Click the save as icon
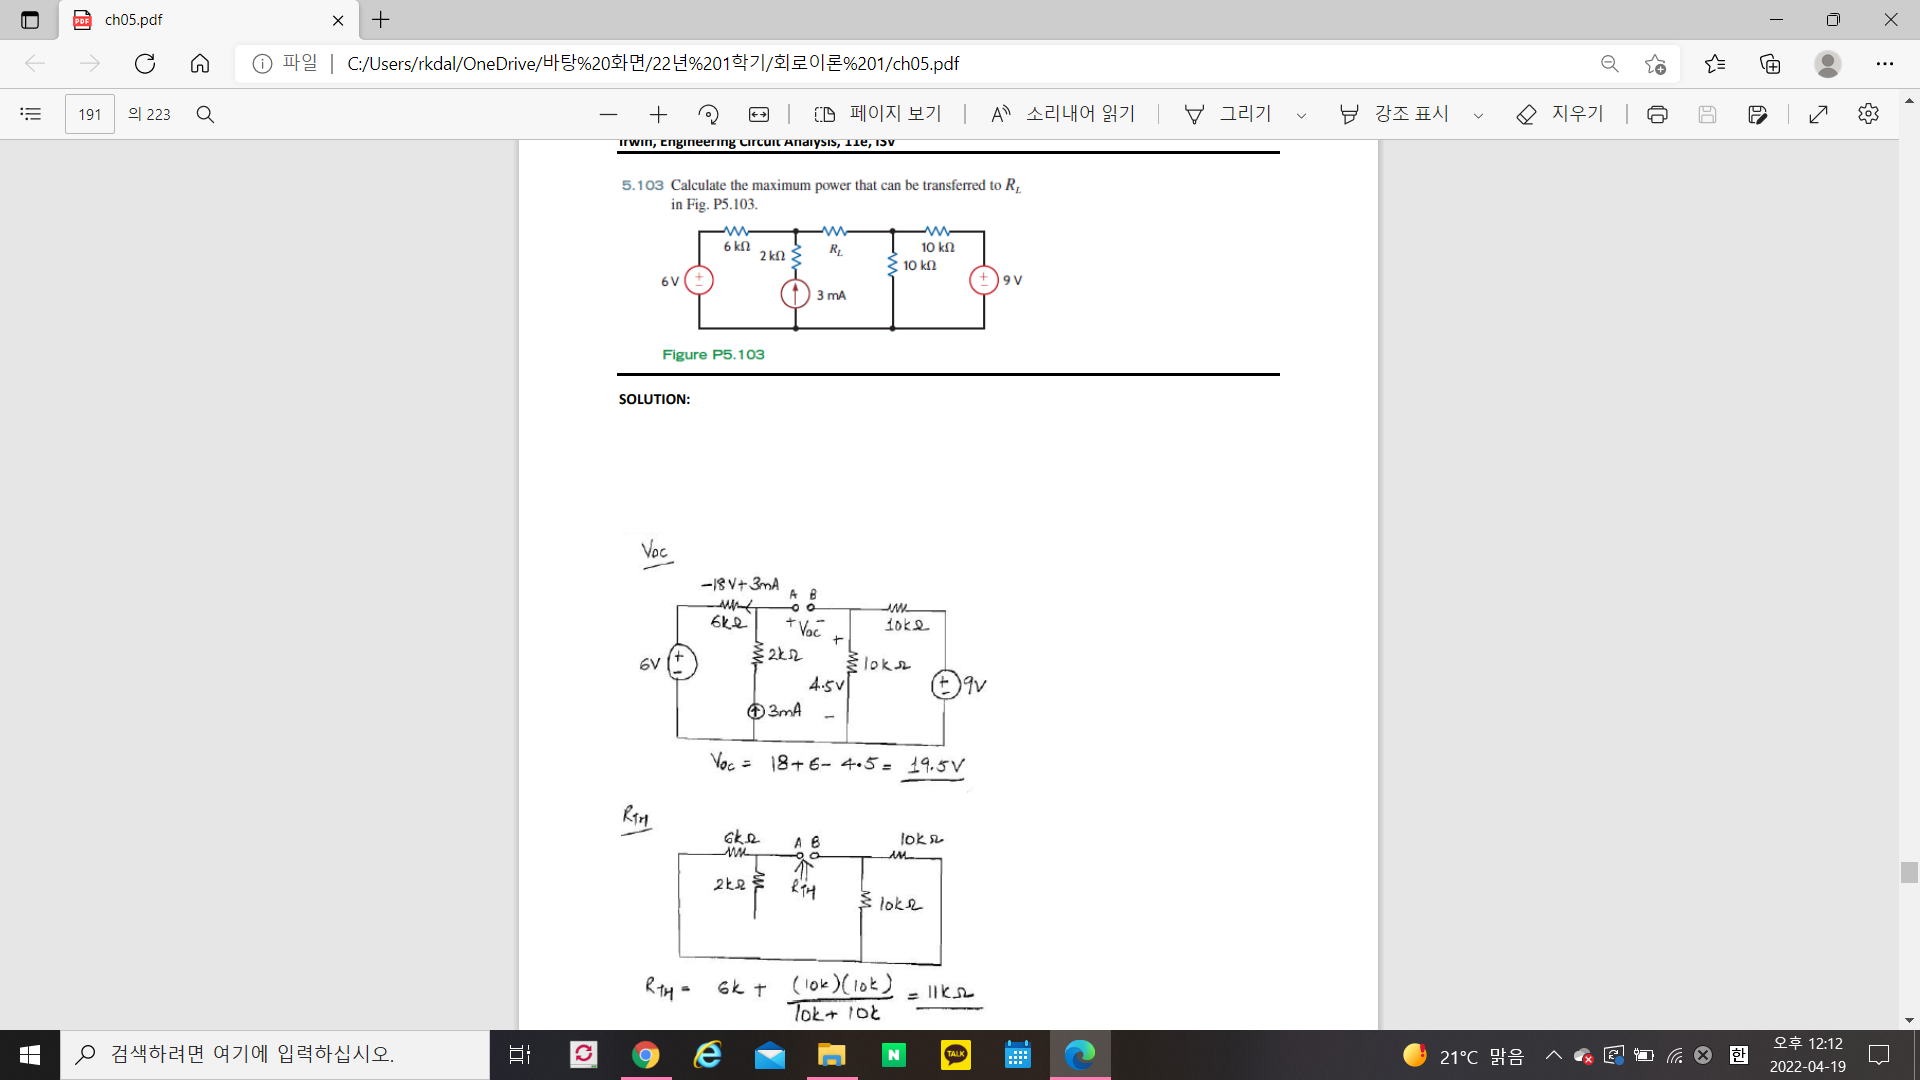The height and width of the screenshot is (1080, 1920). pos(1757,114)
